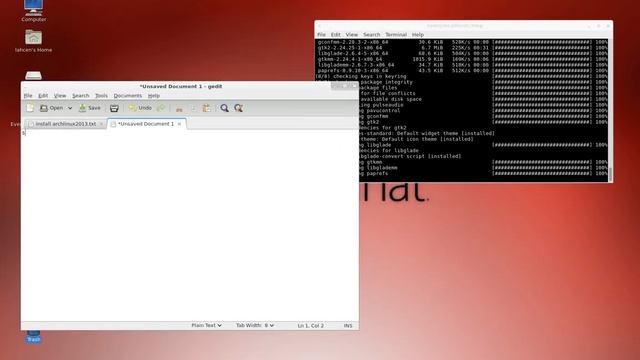Screen dimensions: 640x360
Task: Paste from clipboard icon in gedit
Action: pos(207,108)
